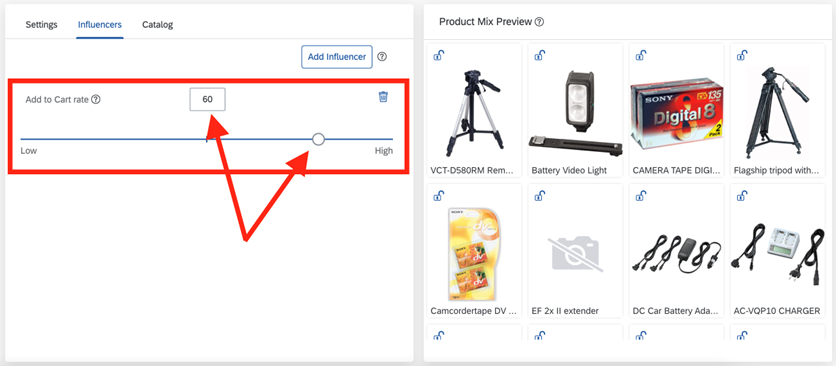Screen dimensions: 836x366
Task: Toggle lock on Battery Video Light
Action: click(x=540, y=55)
